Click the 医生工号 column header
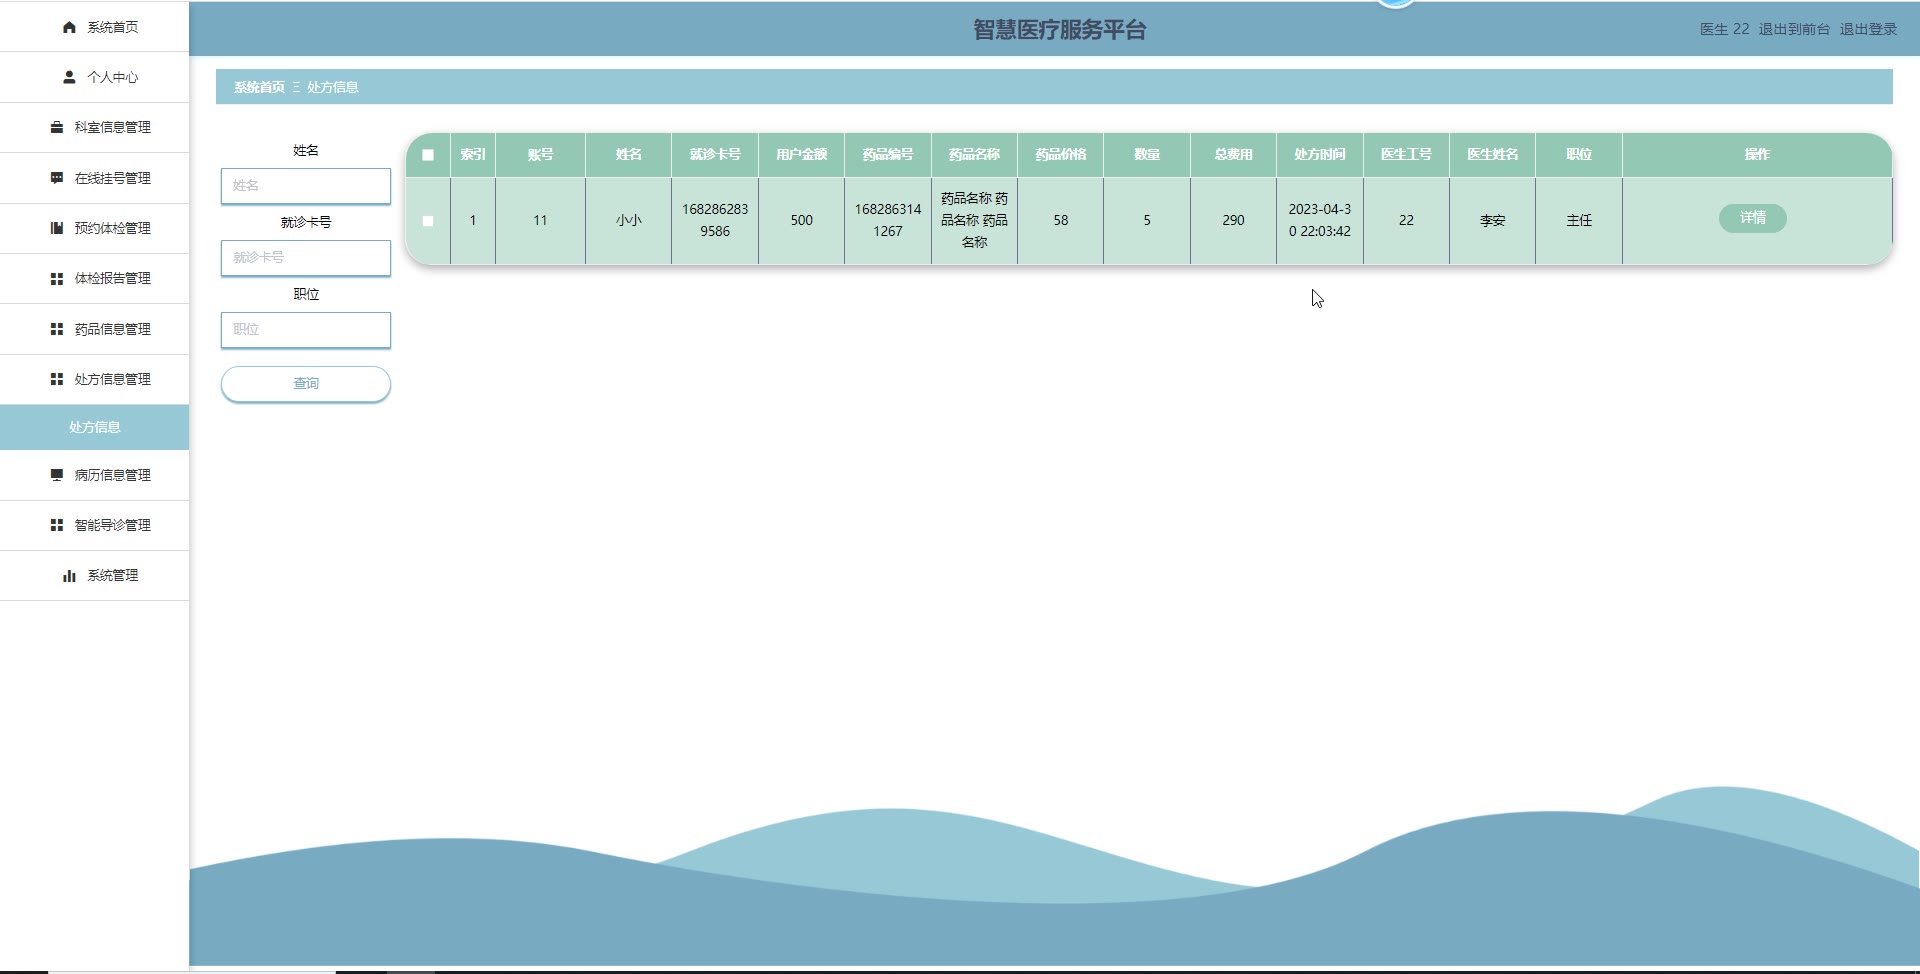 click(x=1406, y=155)
